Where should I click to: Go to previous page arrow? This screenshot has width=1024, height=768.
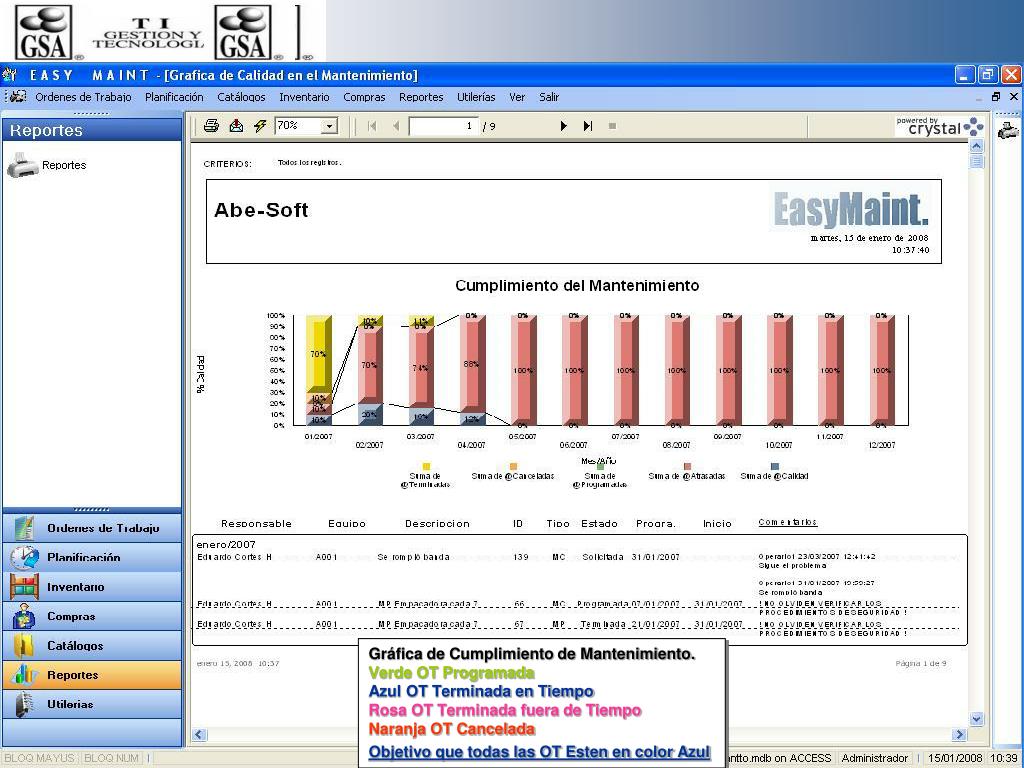click(x=396, y=126)
